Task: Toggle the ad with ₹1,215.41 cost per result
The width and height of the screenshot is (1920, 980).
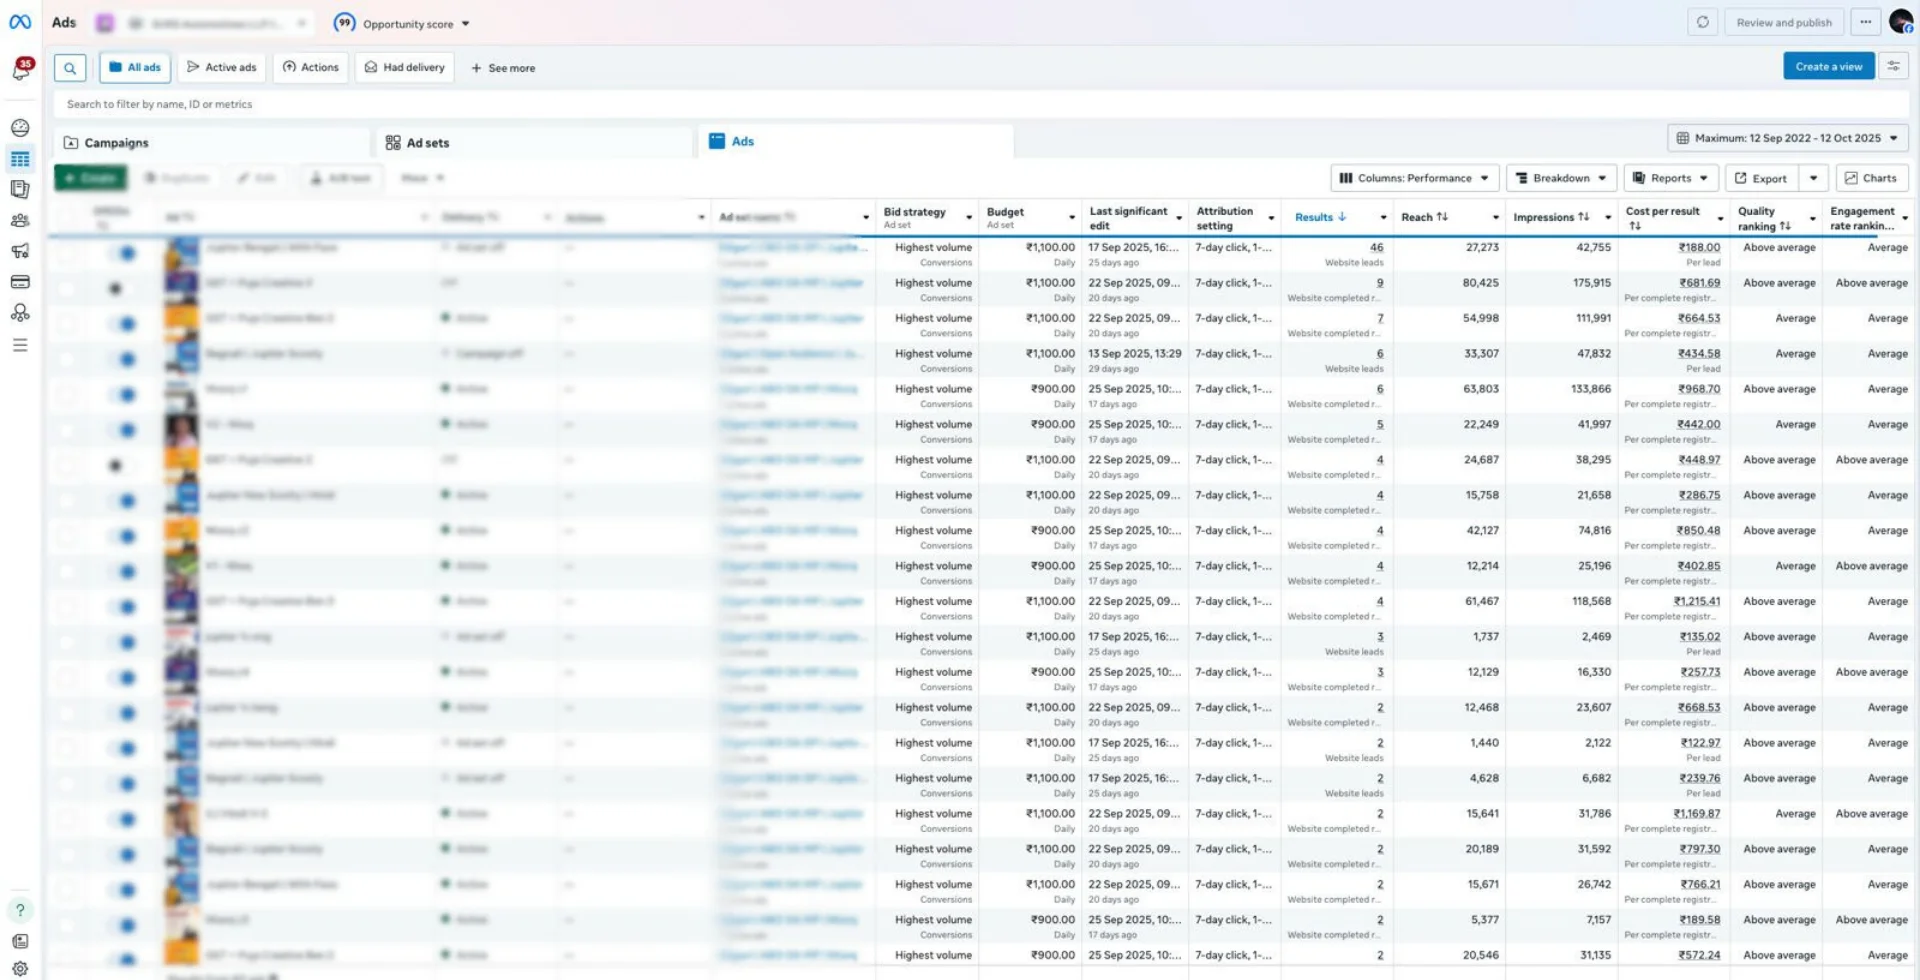Action: (124, 607)
